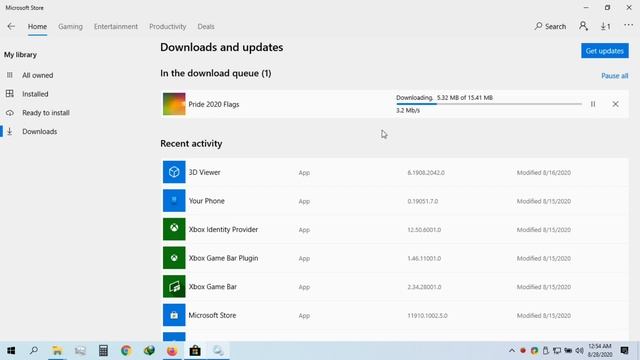This screenshot has width=640, height=360.
Task: Click the Installed grid icon
Action: [10, 93]
